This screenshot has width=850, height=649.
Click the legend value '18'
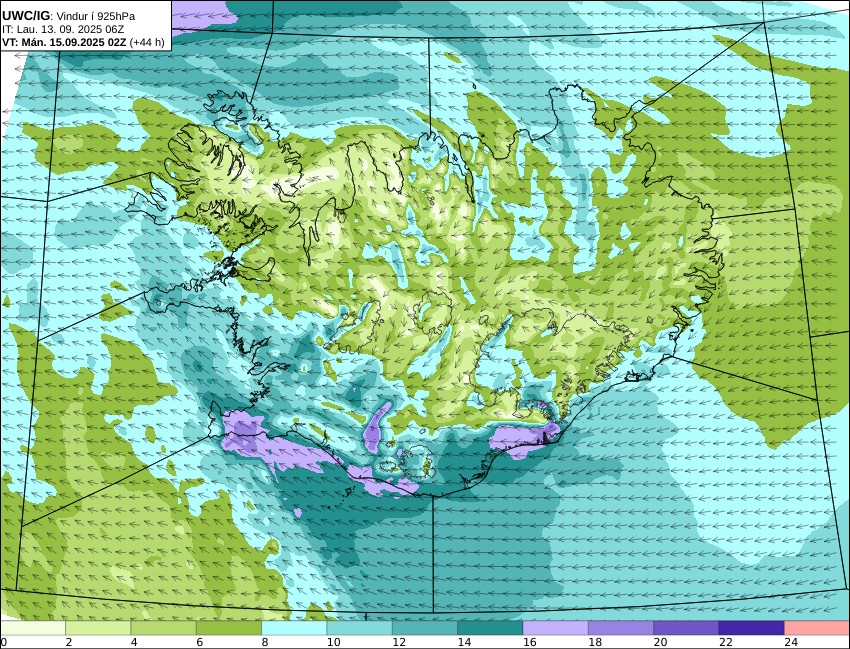[x=594, y=642]
